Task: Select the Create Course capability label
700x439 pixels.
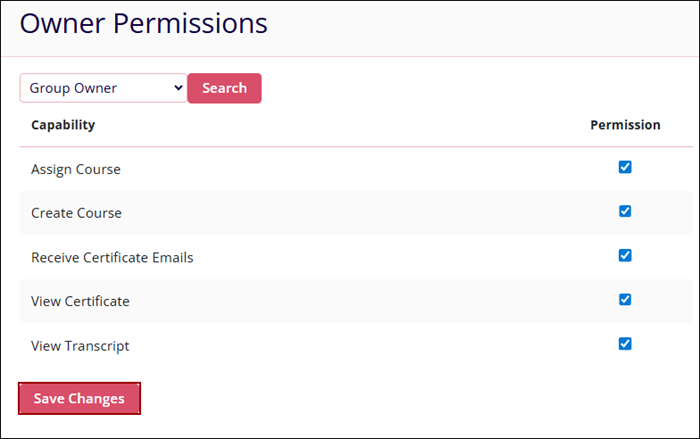Action: [76, 213]
